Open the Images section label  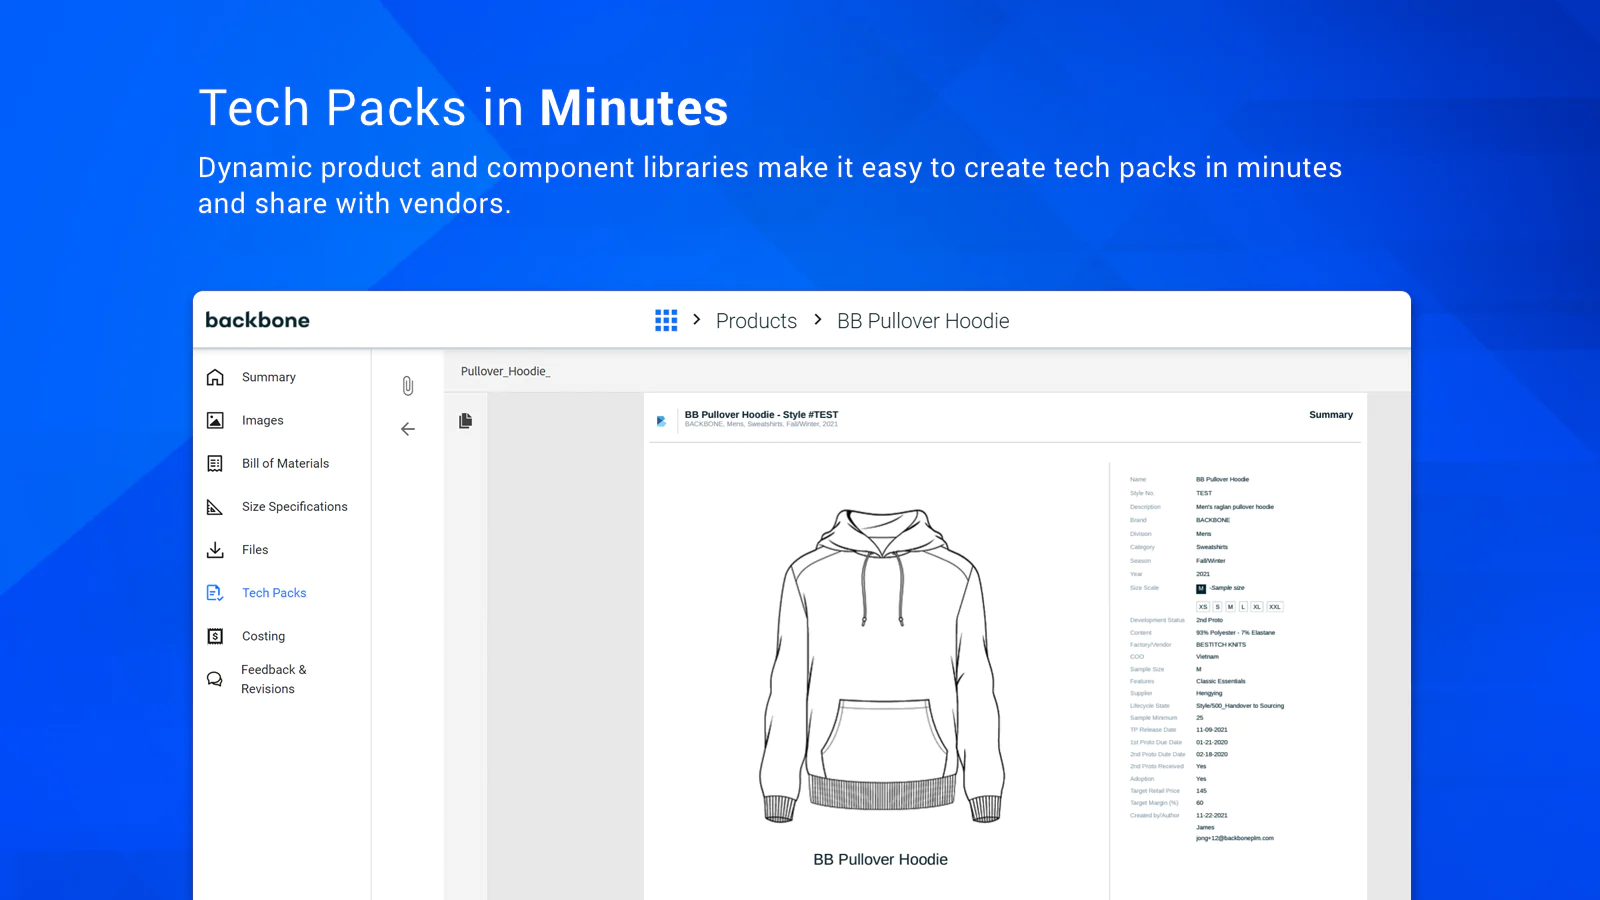tap(263, 421)
